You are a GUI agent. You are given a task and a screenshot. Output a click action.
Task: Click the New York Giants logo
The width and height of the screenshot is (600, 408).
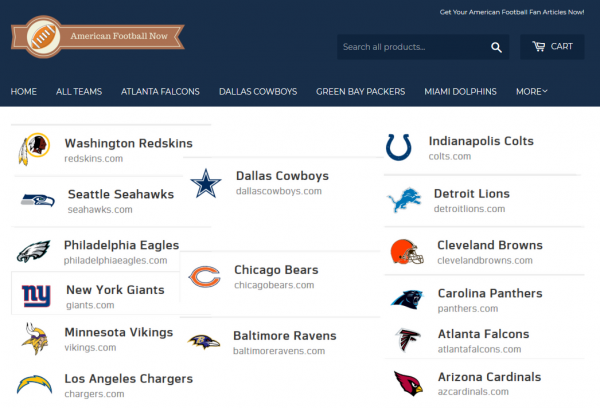tap(36, 296)
